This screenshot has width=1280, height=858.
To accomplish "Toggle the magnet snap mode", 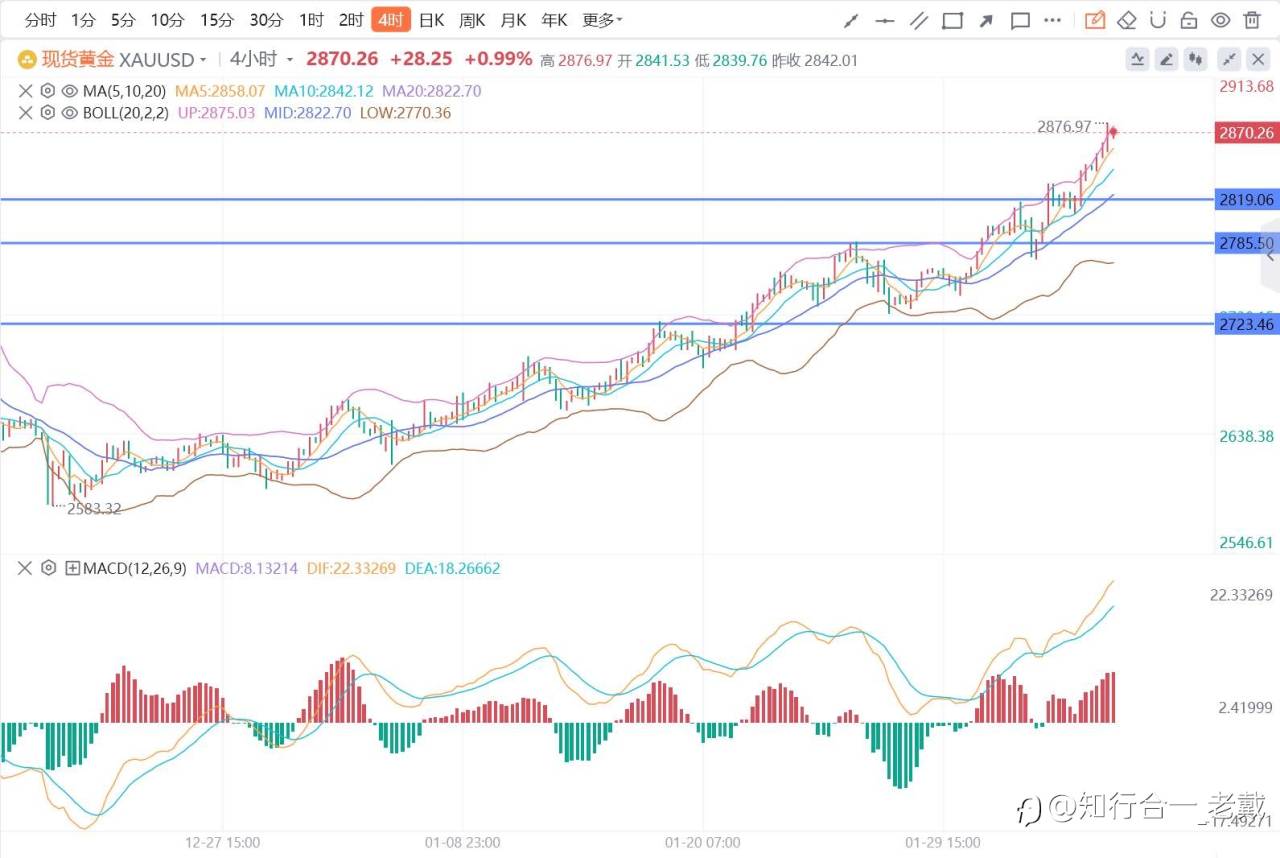I will click(x=1158, y=20).
